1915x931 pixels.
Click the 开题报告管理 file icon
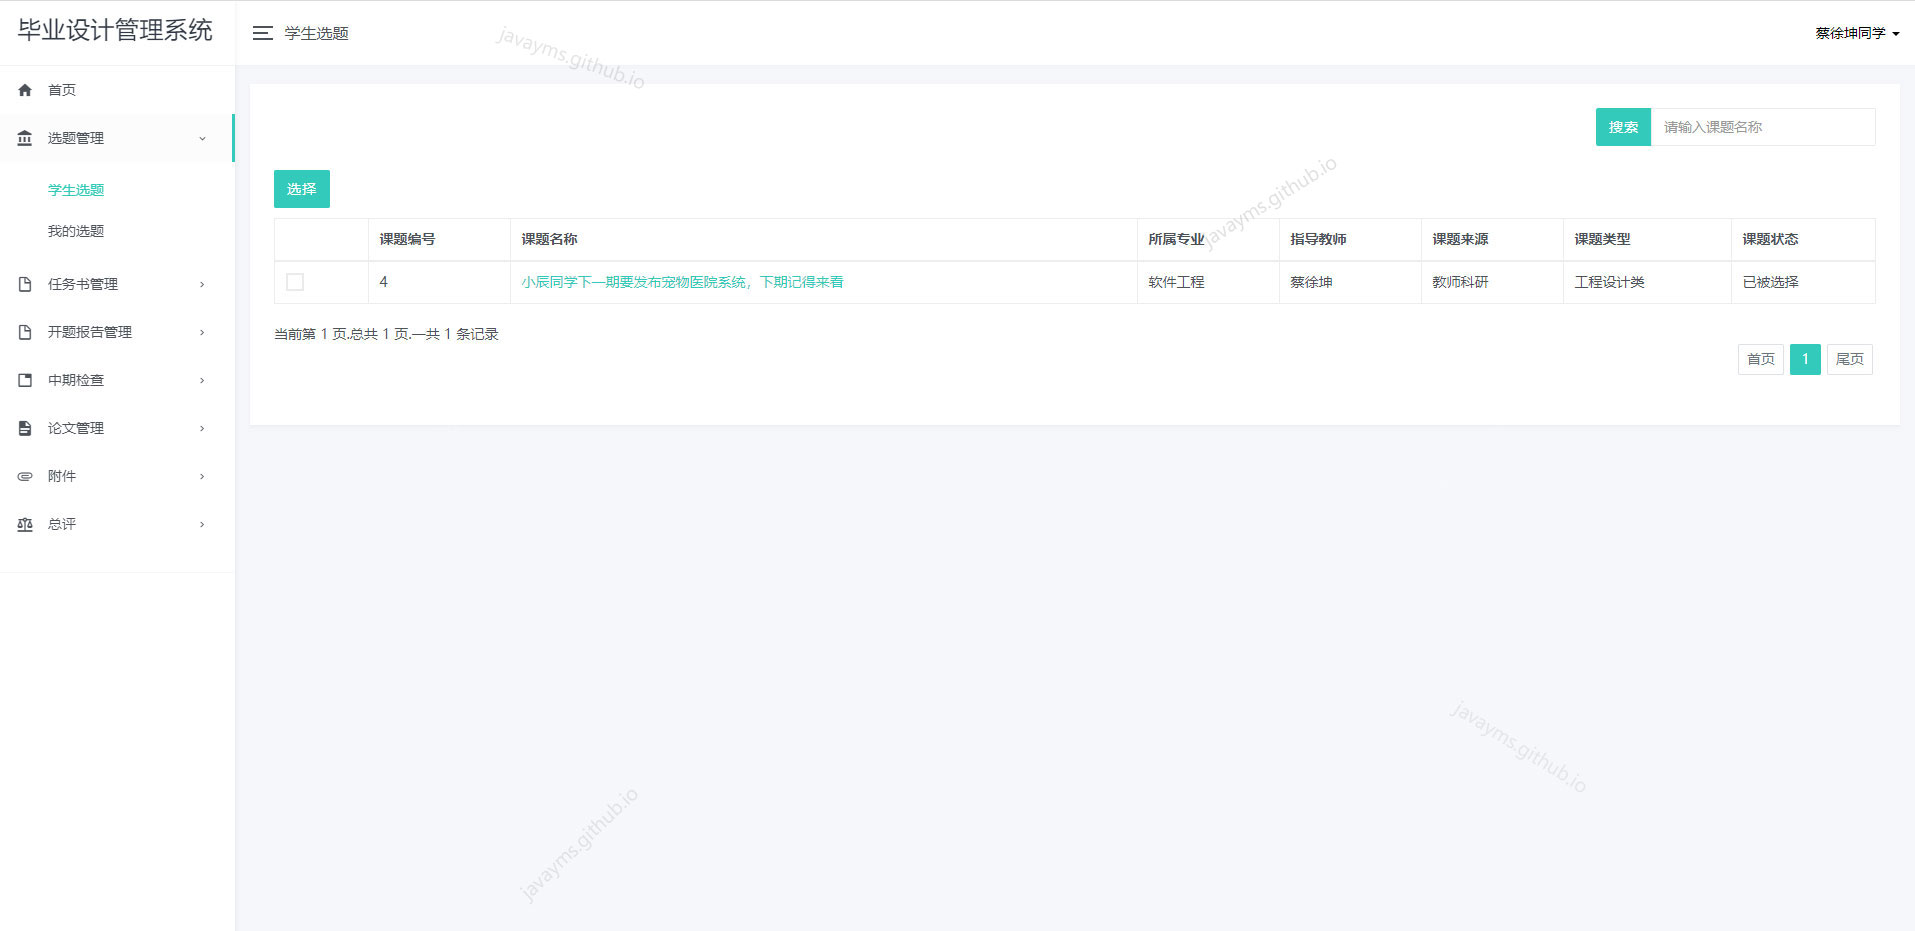click(x=25, y=332)
